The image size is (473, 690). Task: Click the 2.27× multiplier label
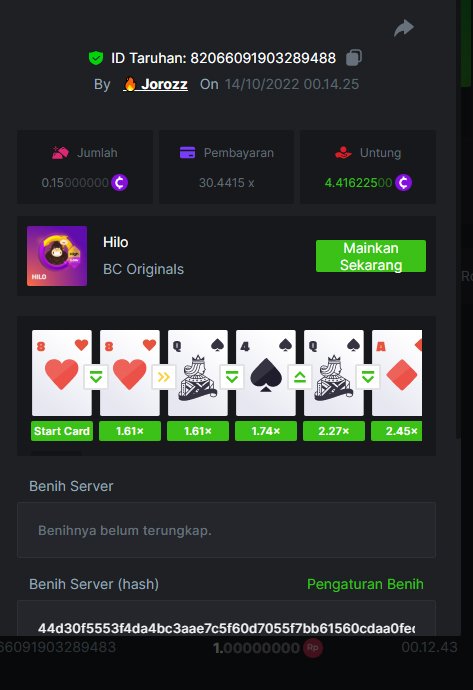(334, 431)
